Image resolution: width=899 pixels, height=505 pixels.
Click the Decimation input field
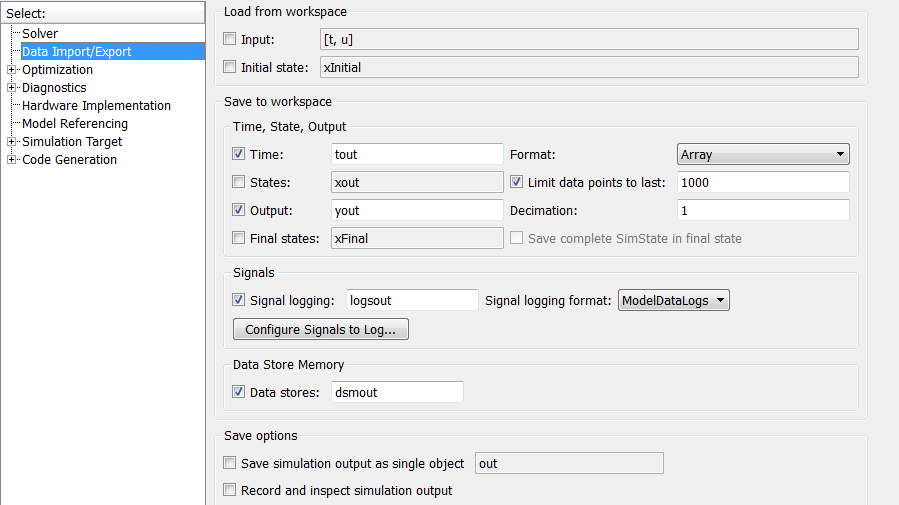pos(763,211)
